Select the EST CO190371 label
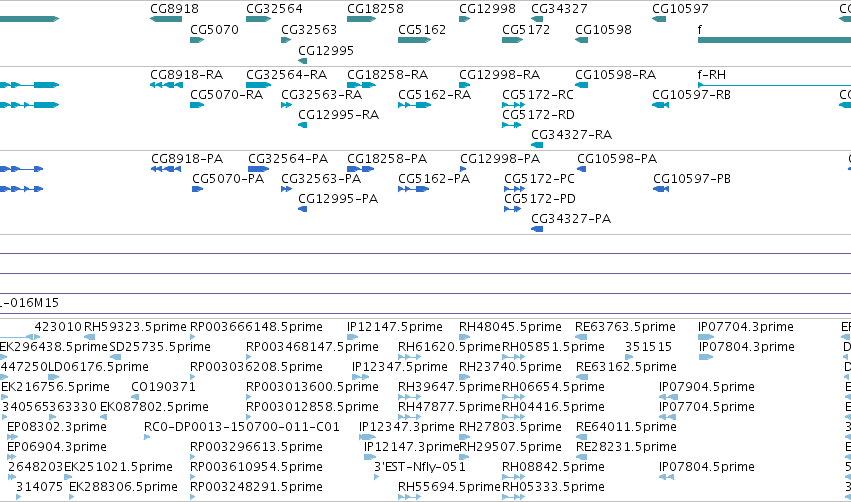The width and height of the screenshot is (851, 502). click(x=163, y=387)
